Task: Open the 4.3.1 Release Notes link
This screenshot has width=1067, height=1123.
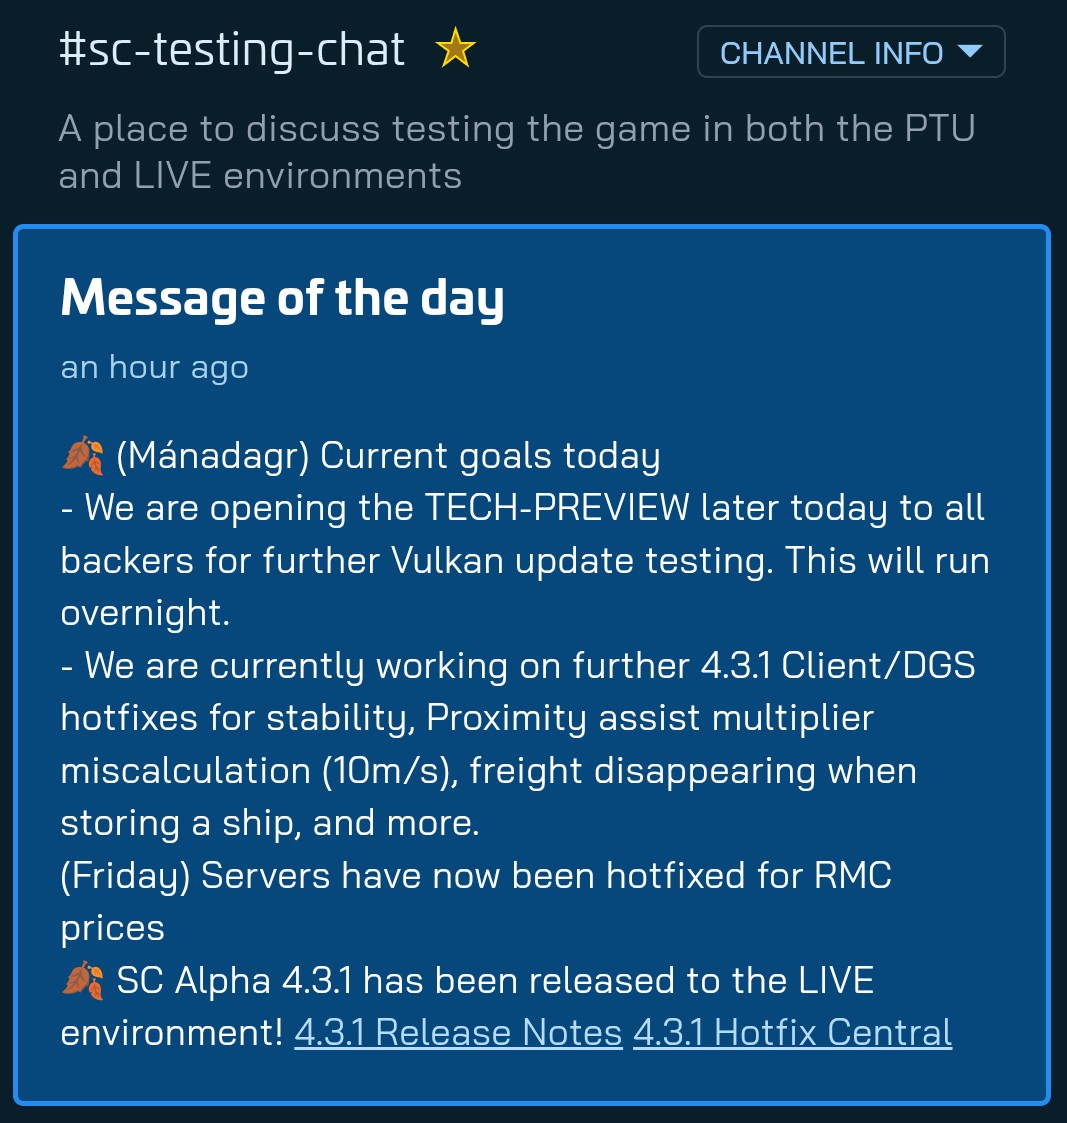Action: click(458, 1033)
